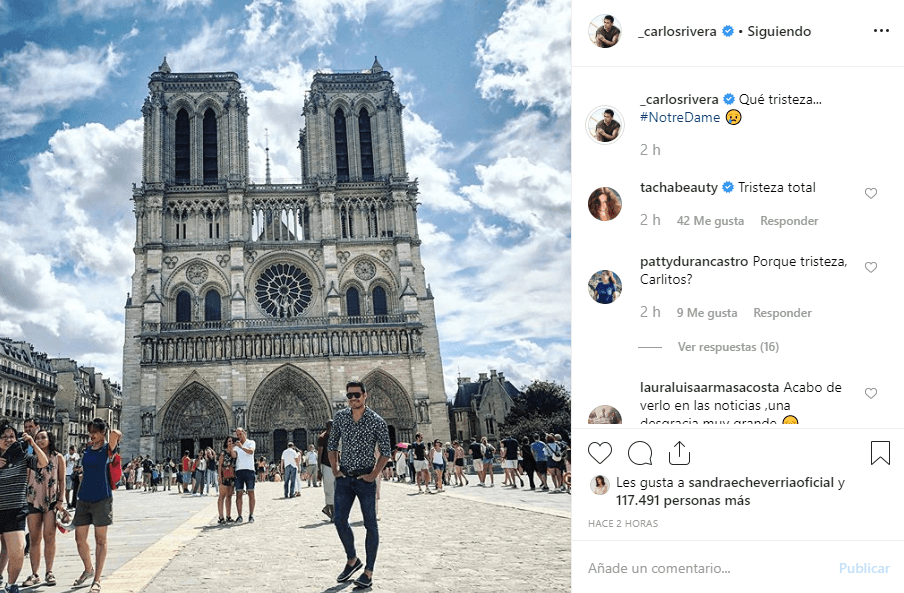Open comments with the speech bubble icon
This screenshot has height=593, width=904.
640,453
